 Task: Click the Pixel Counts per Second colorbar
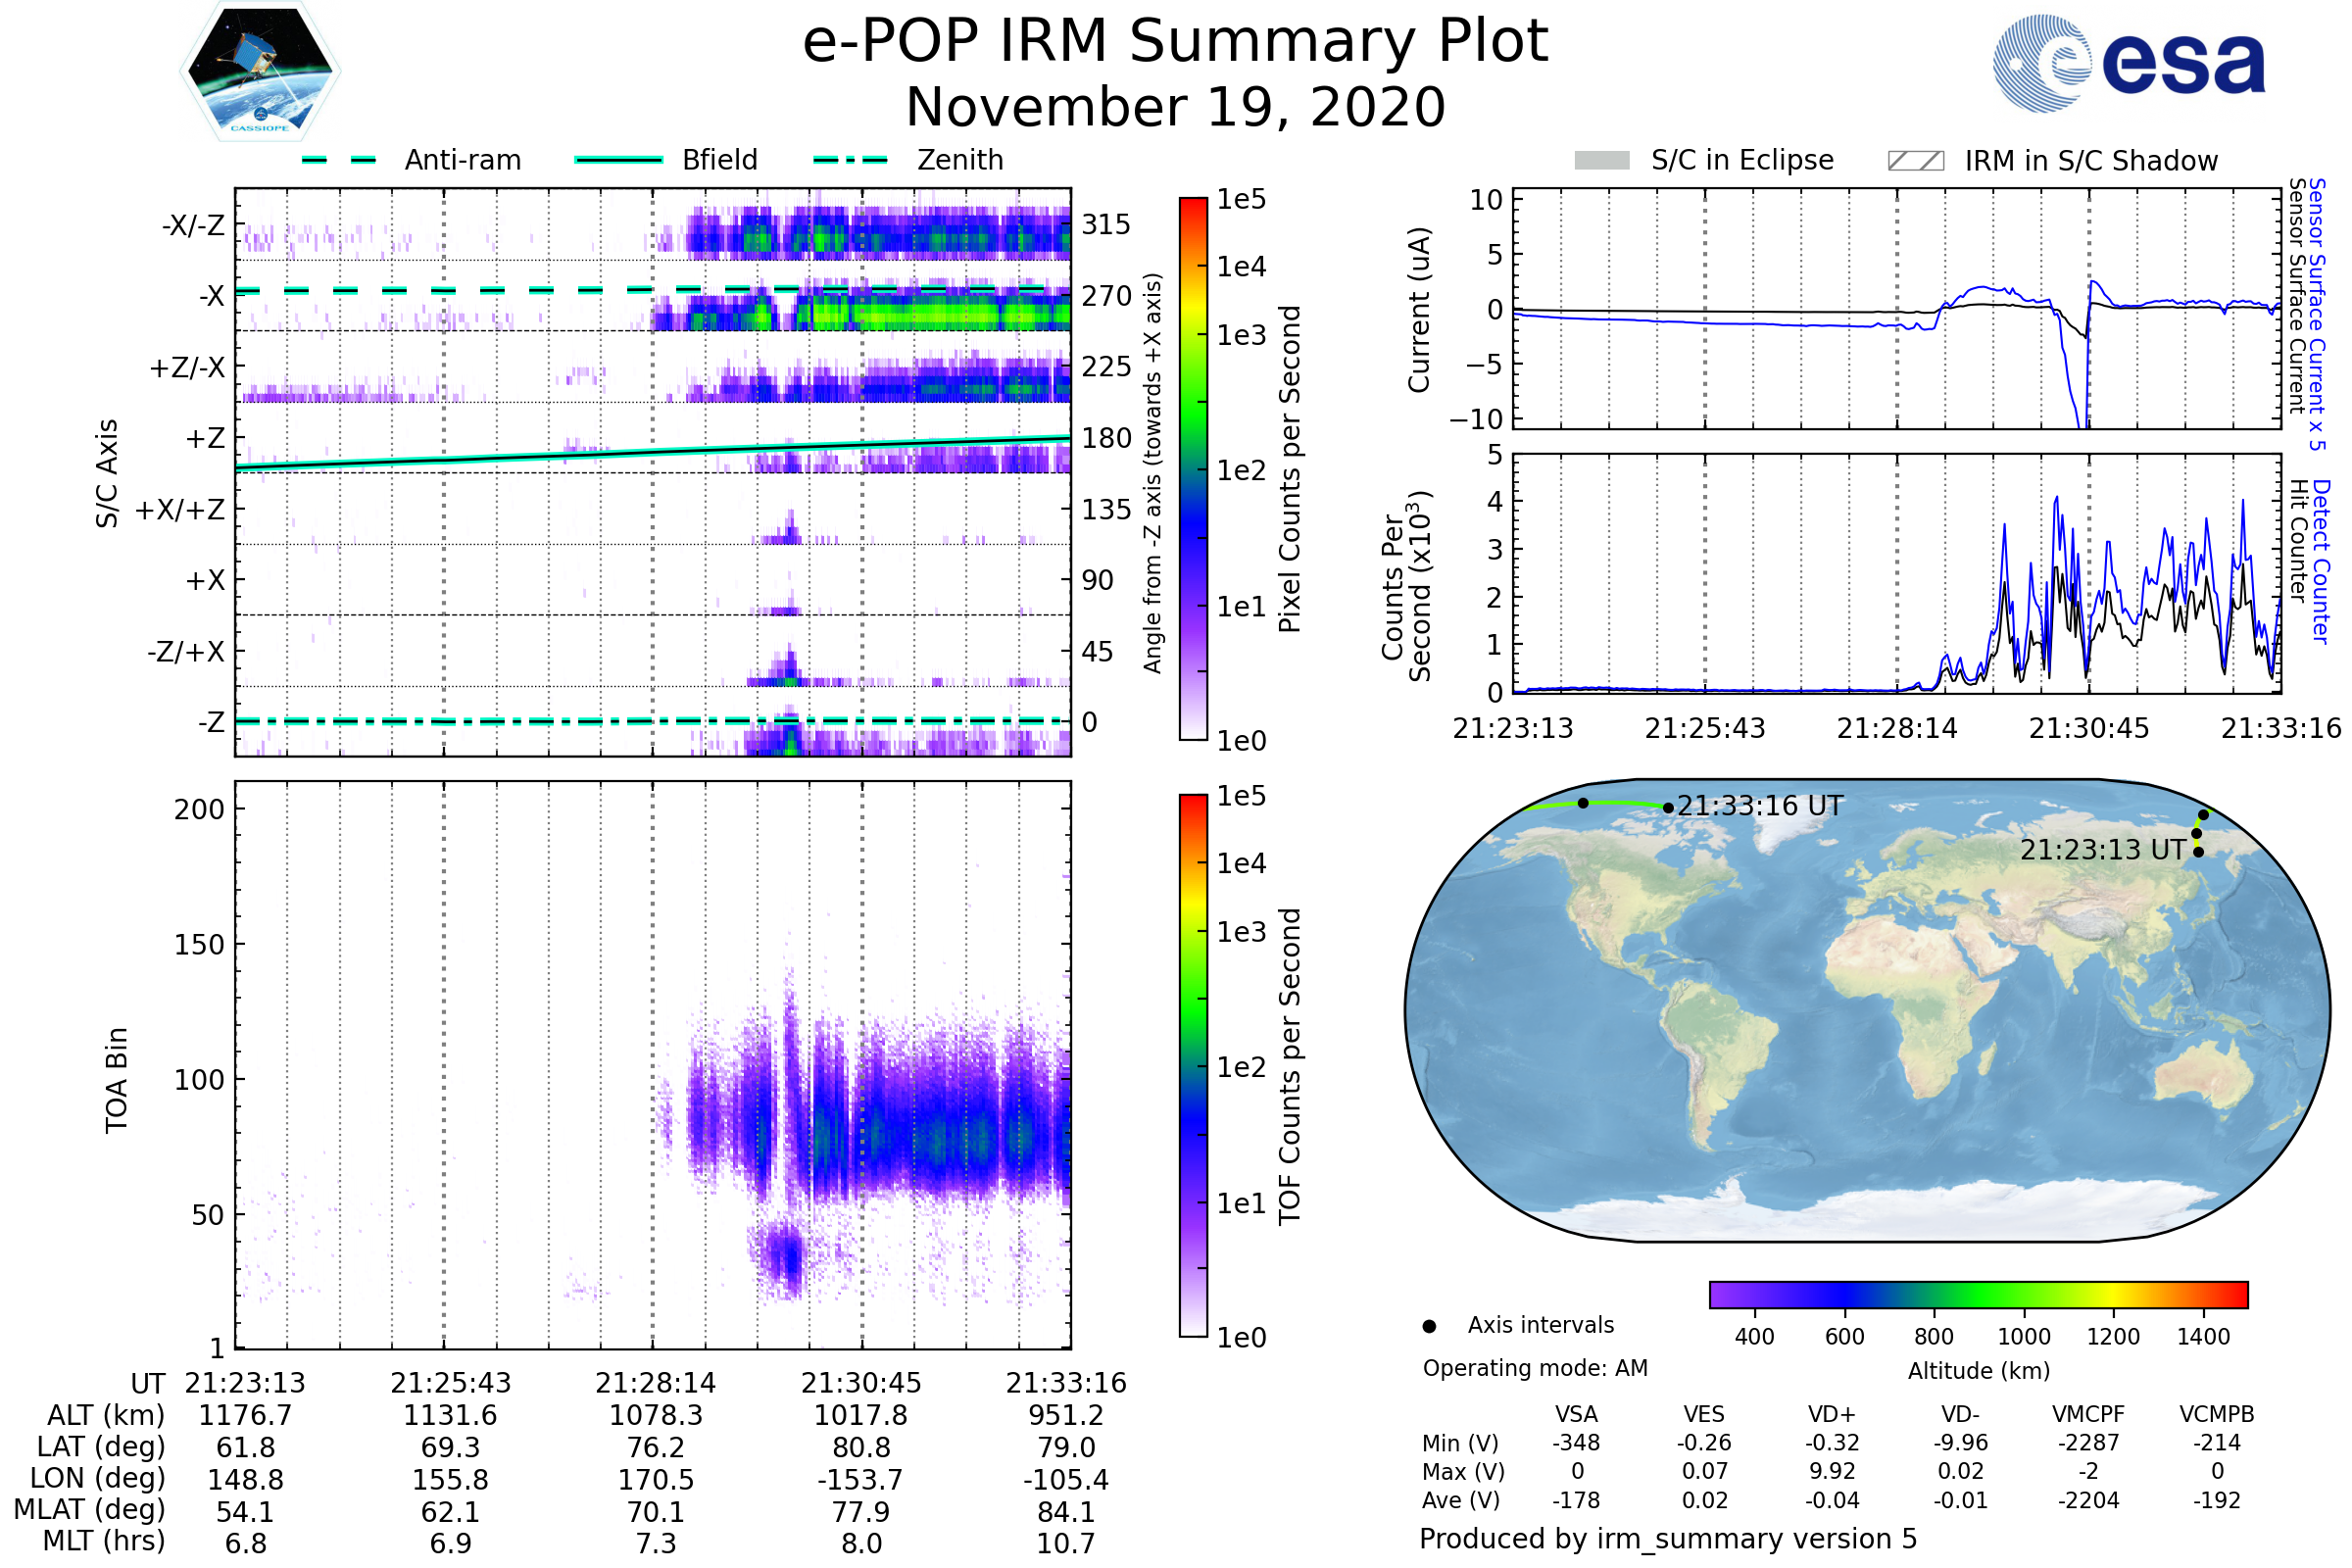(1193, 469)
